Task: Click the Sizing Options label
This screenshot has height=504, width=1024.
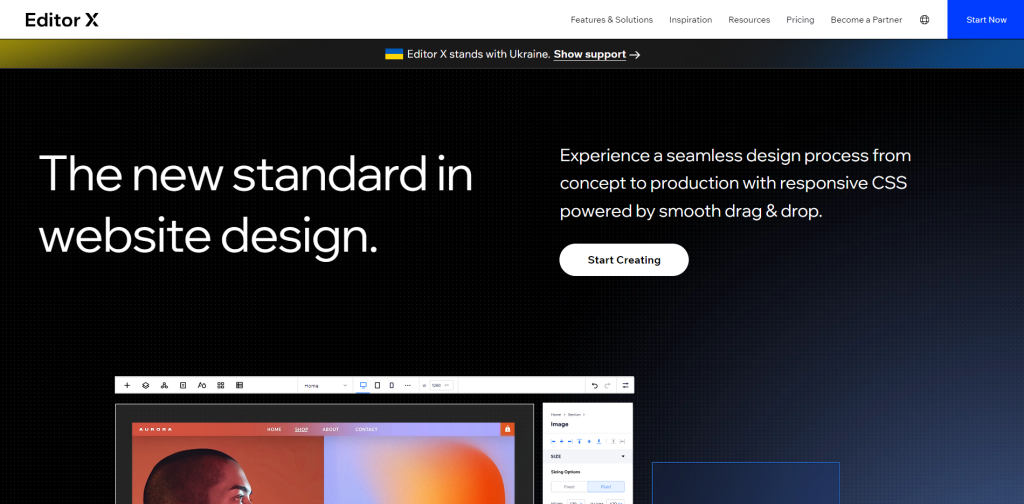Action: coord(566,471)
